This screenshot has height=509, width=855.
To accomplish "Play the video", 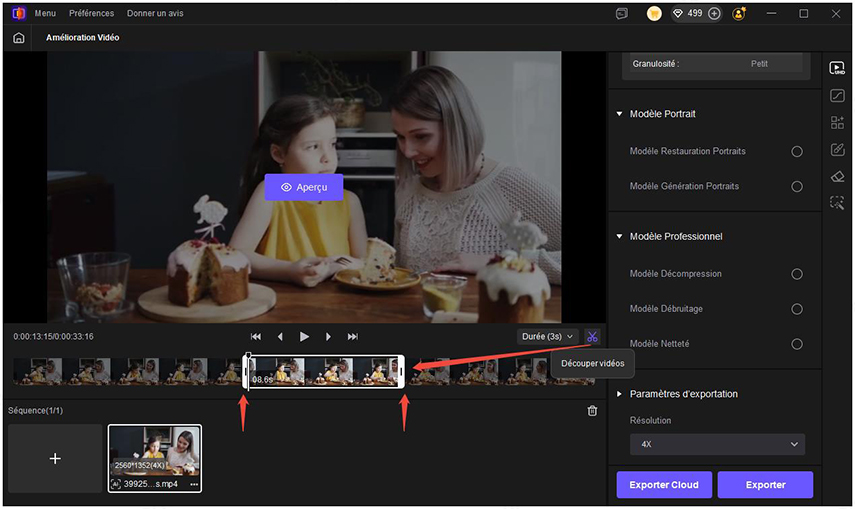I will 304,337.
